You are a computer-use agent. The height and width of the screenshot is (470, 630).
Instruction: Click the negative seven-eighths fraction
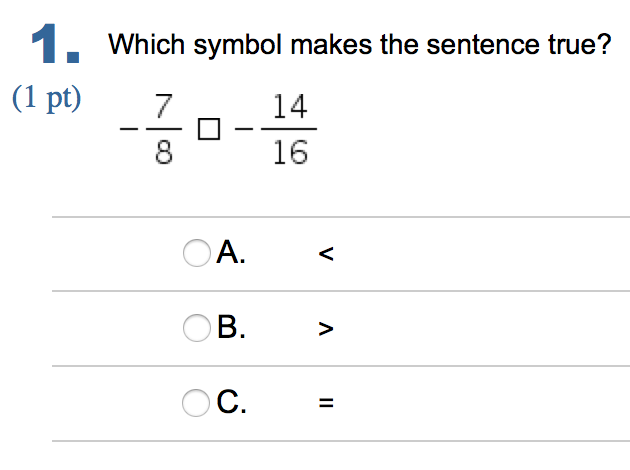[150, 132]
